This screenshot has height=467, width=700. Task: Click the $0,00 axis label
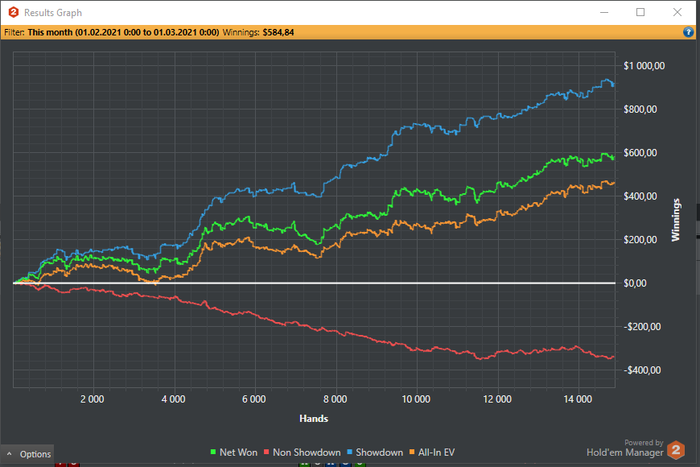634,284
